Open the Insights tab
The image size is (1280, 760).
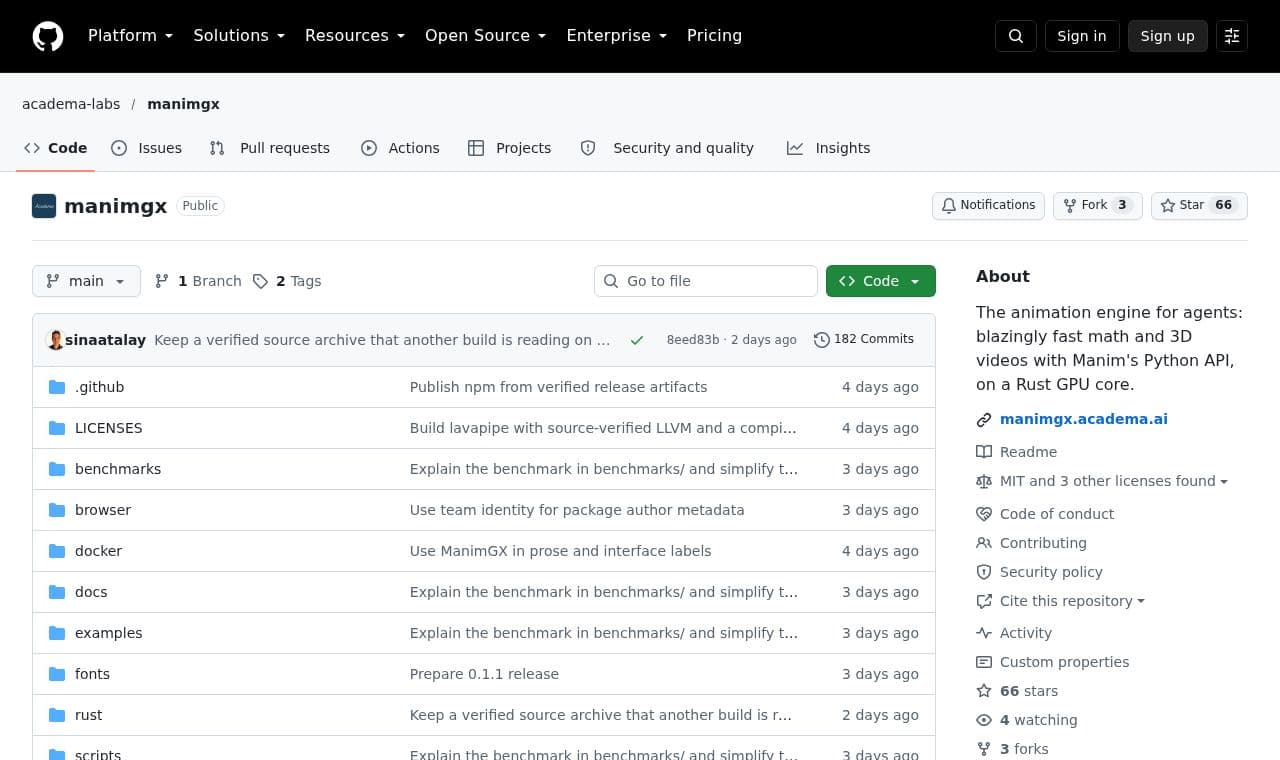pos(829,148)
